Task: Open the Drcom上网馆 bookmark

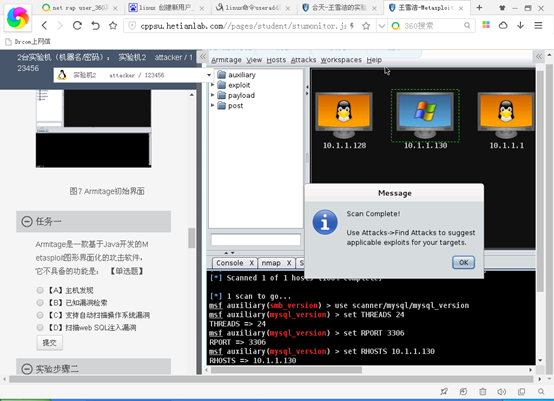Action: [x=28, y=42]
